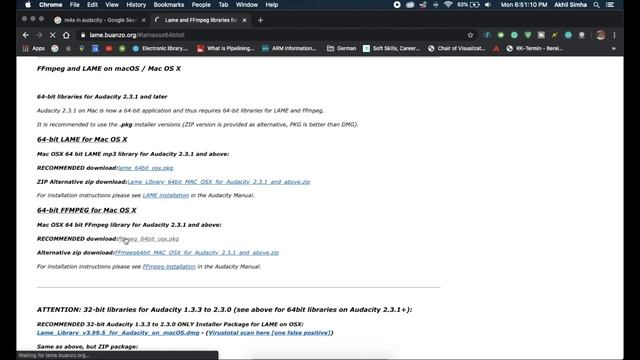Open the Help menu
The image size is (640, 360).
tap(271, 5)
